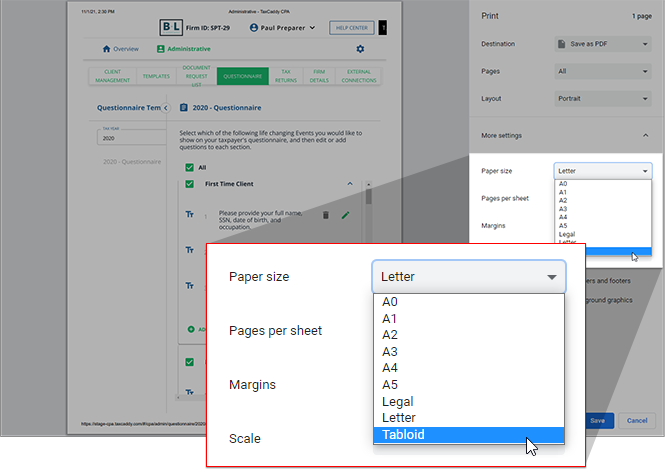665x475 pixels.
Task: Click the delete trash icon for question 1
Action: coord(326,215)
